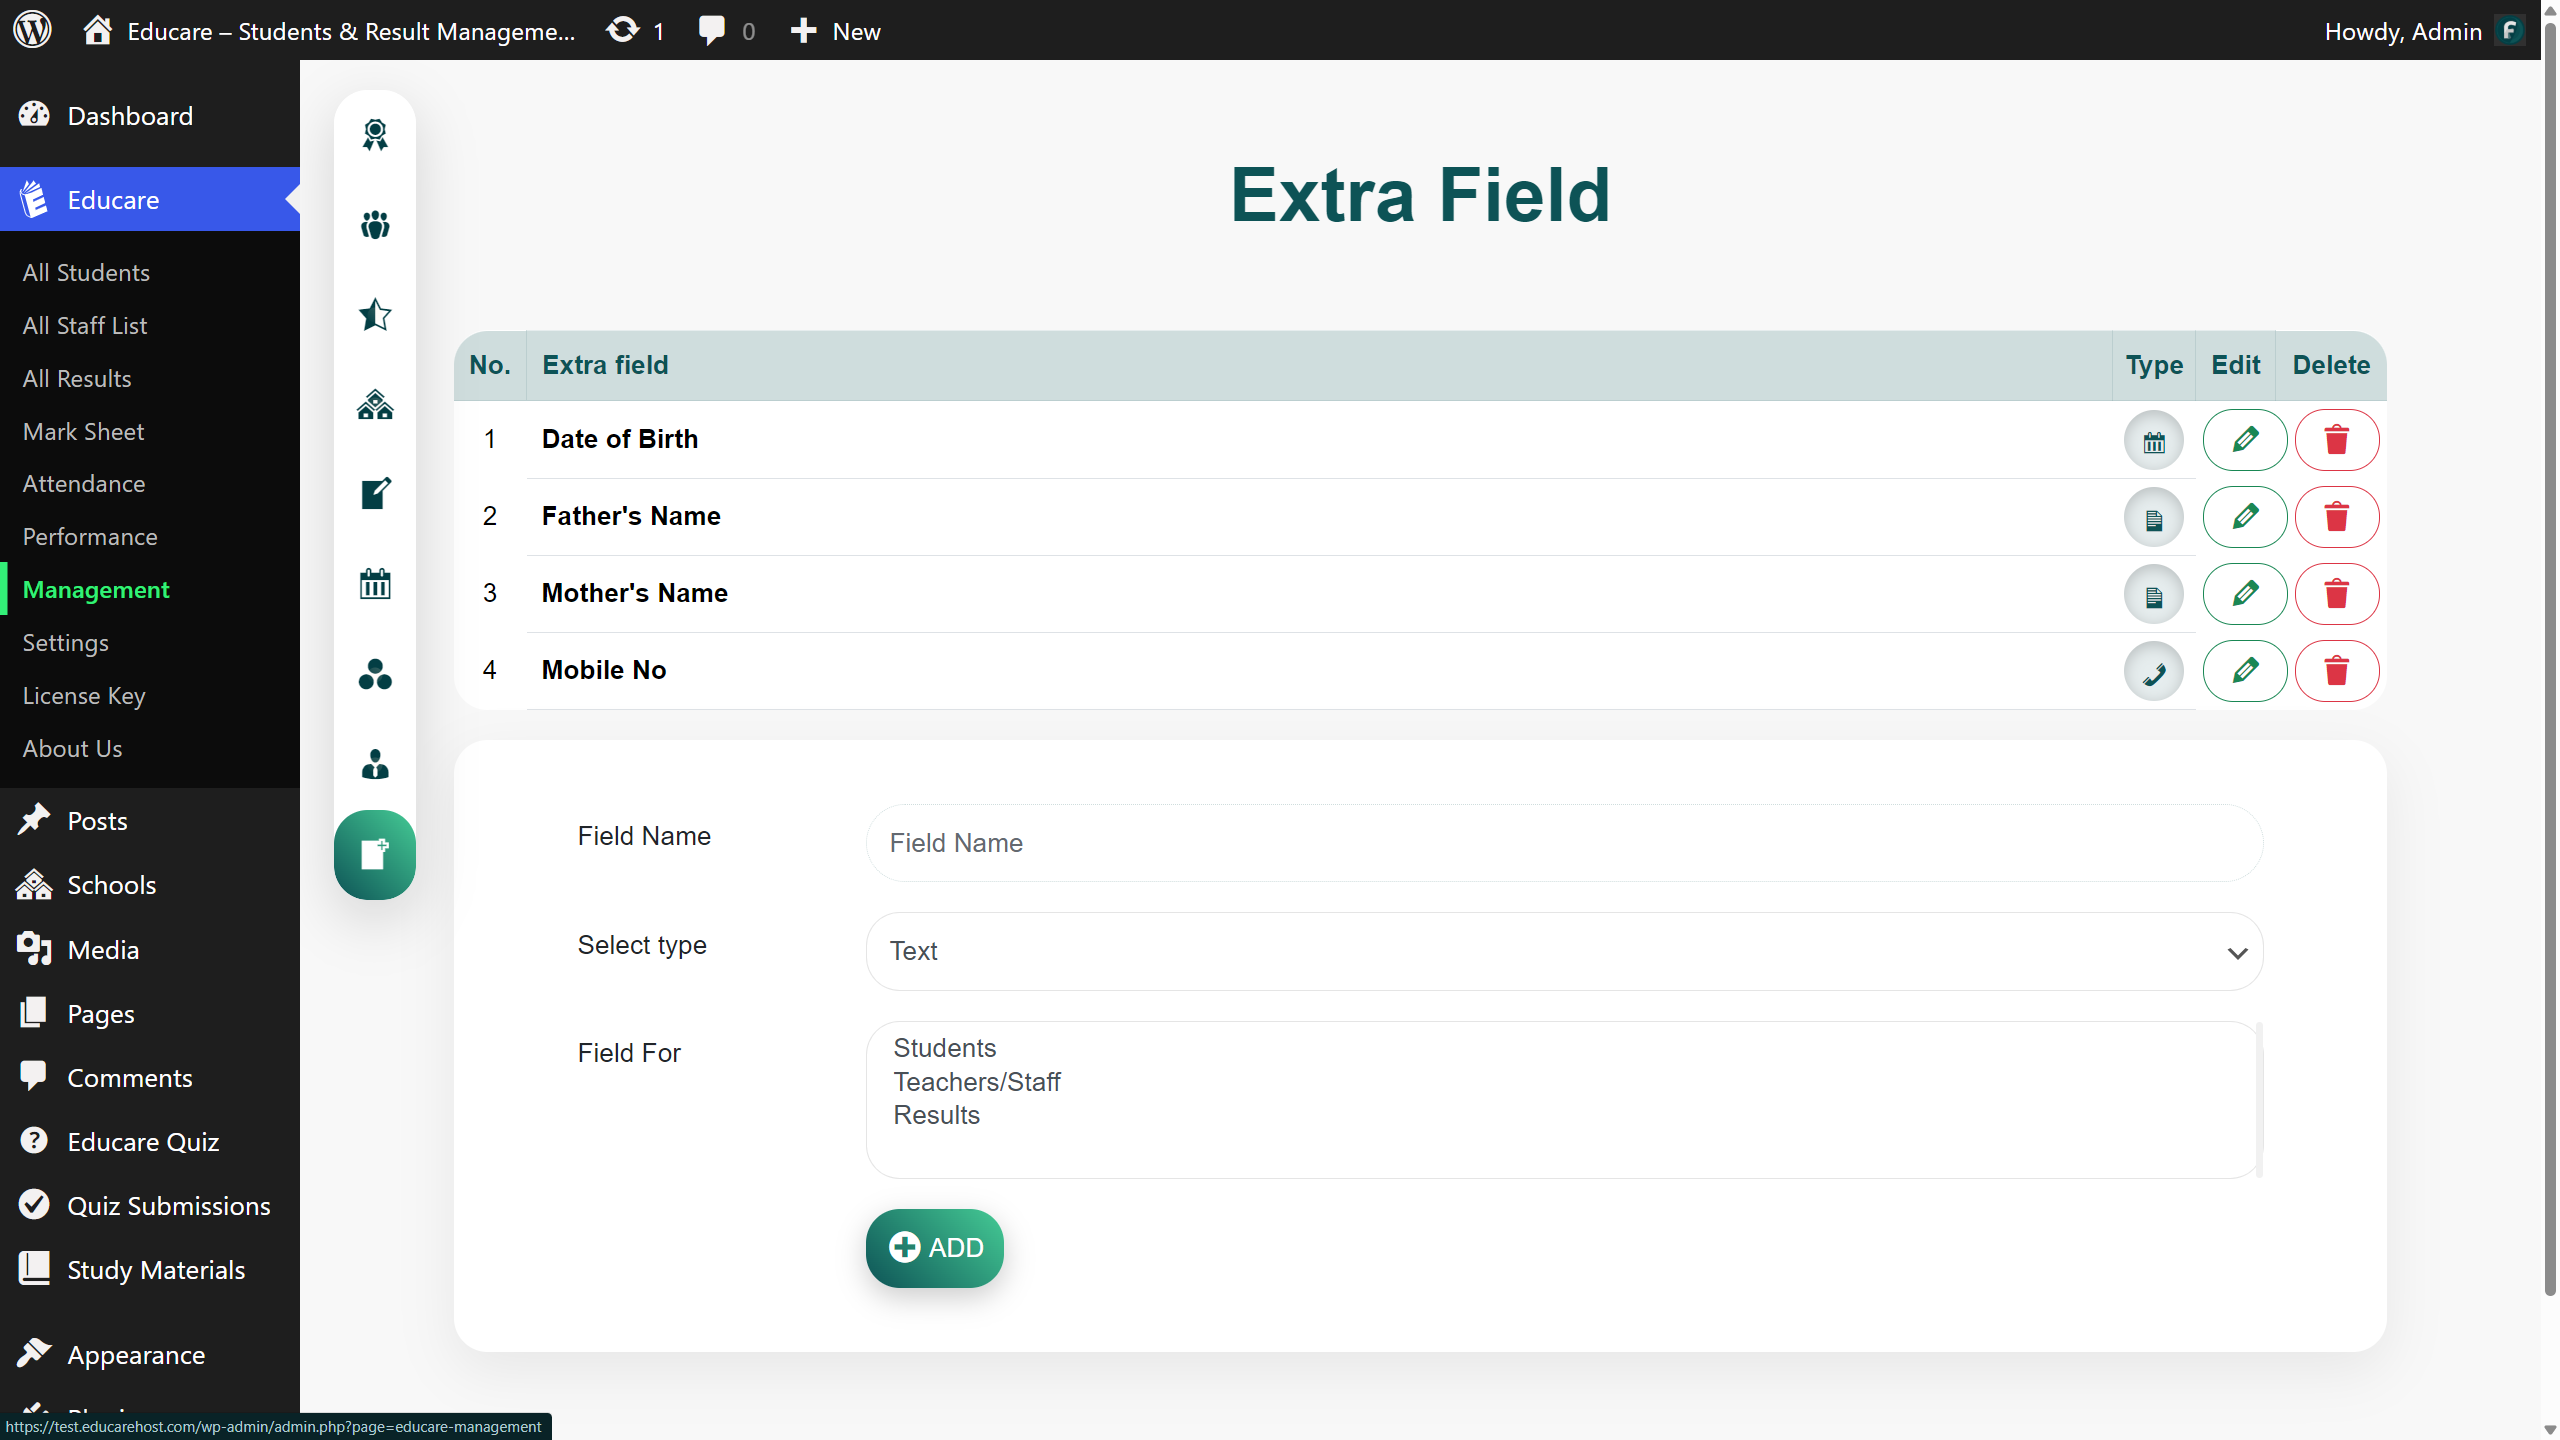The width and height of the screenshot is (2560, 1440).
Task: Choose Teachers/Staff in Field For list
Action: point(977,1082)
